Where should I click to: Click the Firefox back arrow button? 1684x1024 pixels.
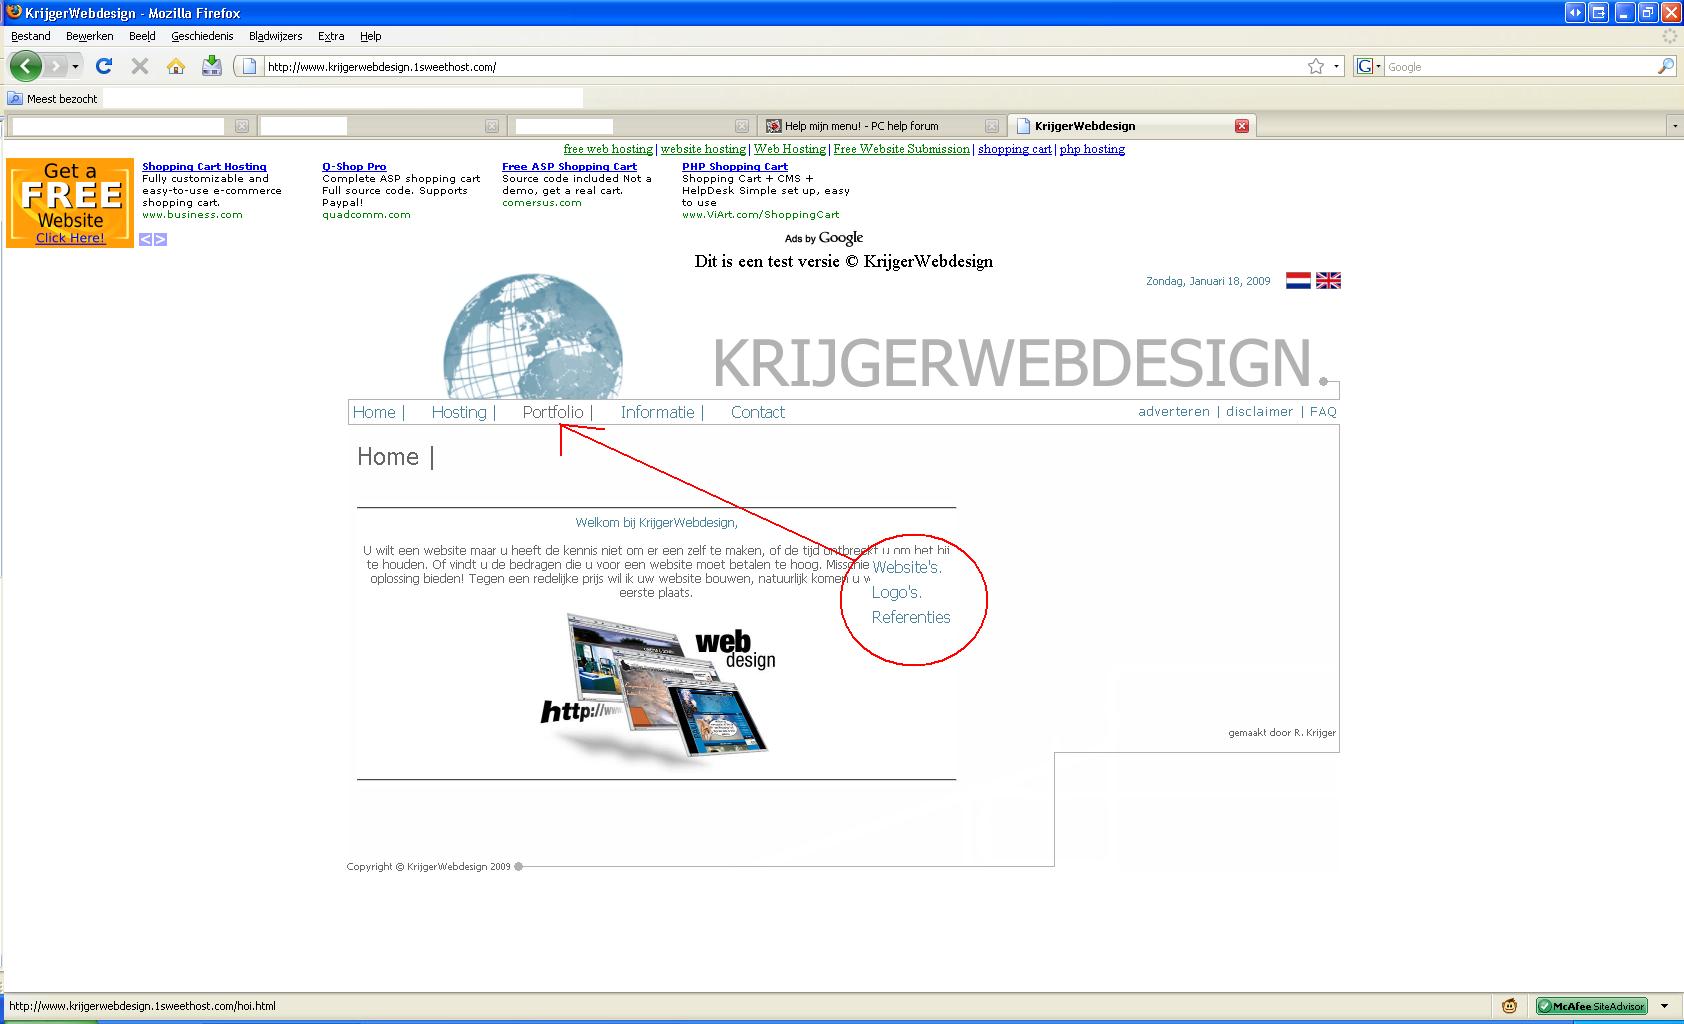(25, 66)
